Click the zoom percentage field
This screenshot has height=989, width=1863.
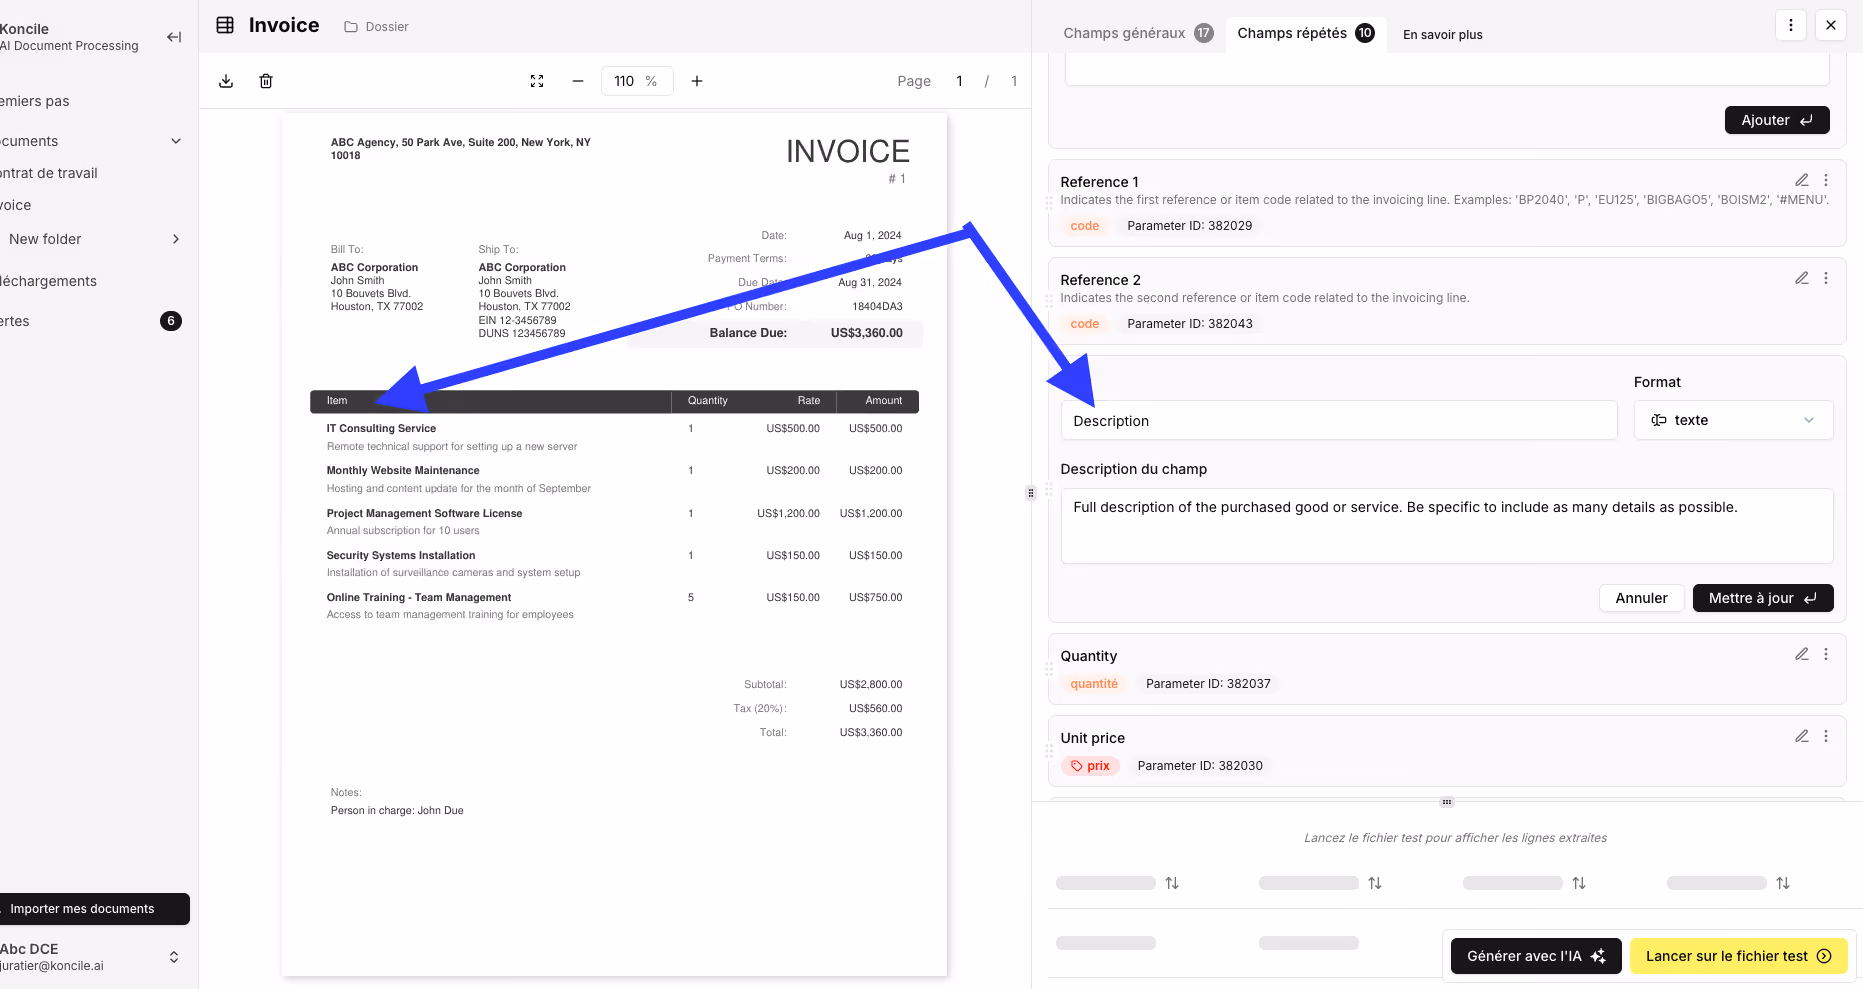[x=636, y=81]
